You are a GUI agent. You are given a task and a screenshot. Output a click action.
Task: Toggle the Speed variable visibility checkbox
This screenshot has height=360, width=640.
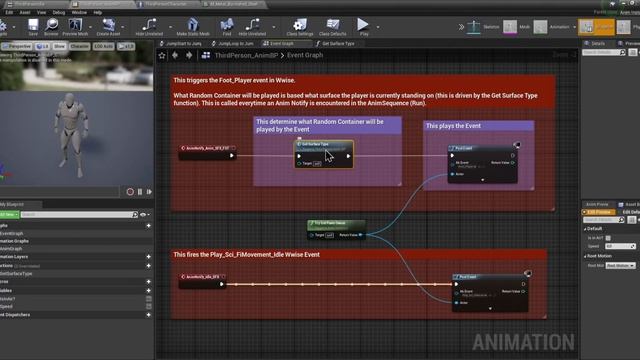[149, 307]
